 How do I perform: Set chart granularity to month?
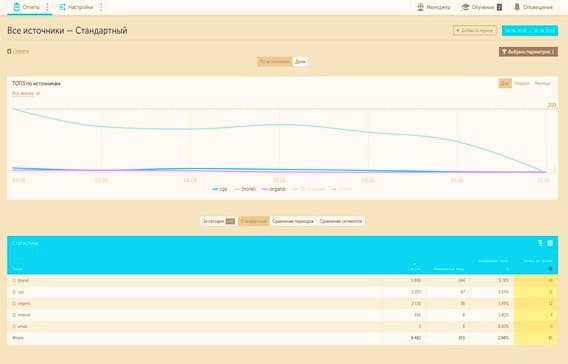[x=542, y=83]
